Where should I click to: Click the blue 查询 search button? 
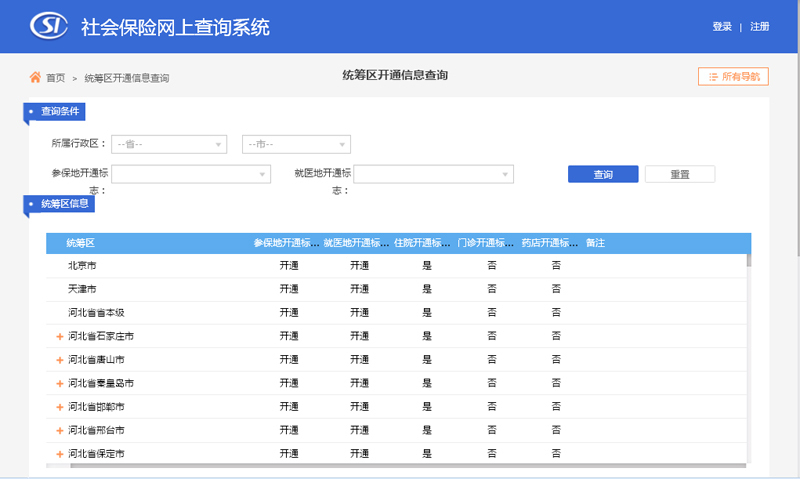(603, 174)
